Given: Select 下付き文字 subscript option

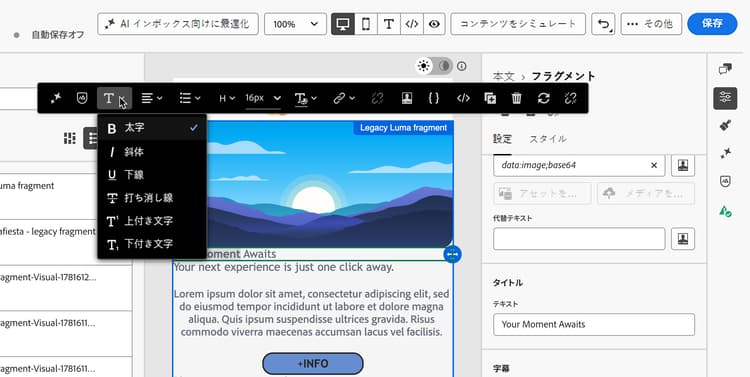Looking at the screenshot, I should [x=152, y=244].
